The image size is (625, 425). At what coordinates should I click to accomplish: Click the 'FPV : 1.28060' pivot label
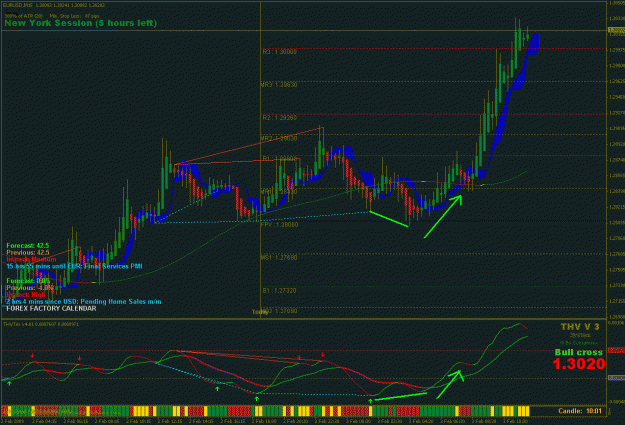(x=279, y=225)
